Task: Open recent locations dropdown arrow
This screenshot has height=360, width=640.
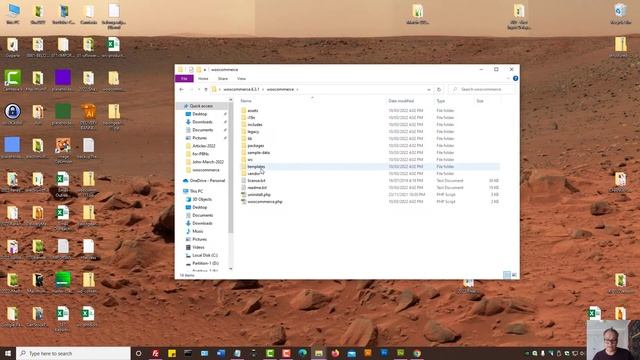Action: 199,89
